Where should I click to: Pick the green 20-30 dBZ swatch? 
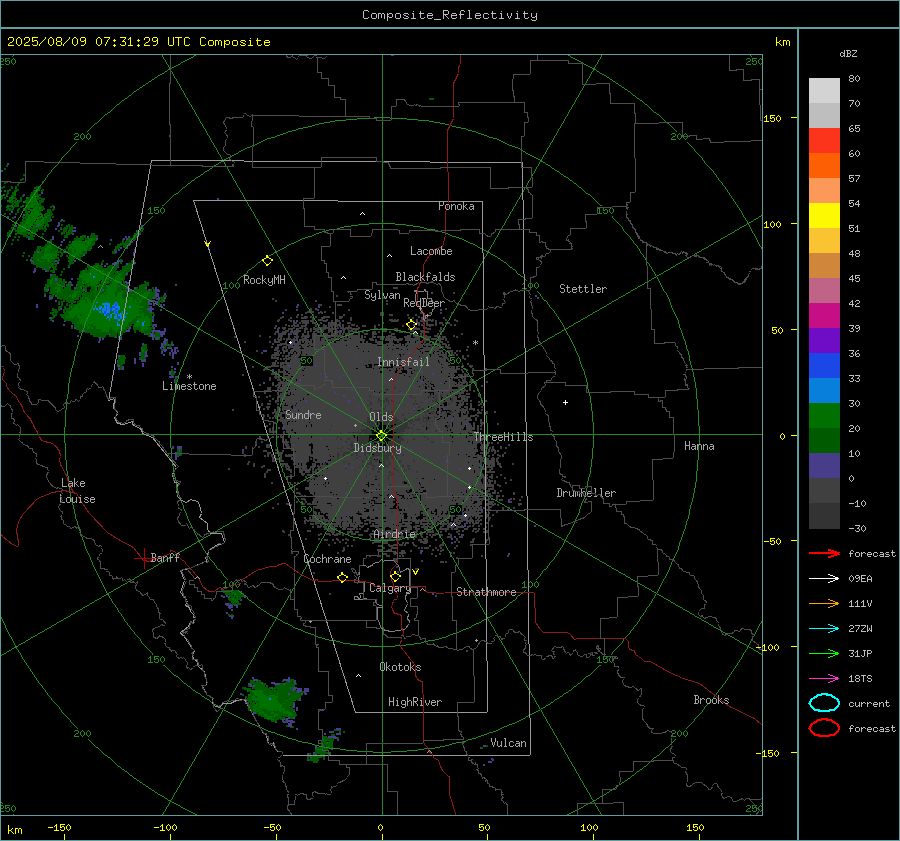click(x=824, y=416)
